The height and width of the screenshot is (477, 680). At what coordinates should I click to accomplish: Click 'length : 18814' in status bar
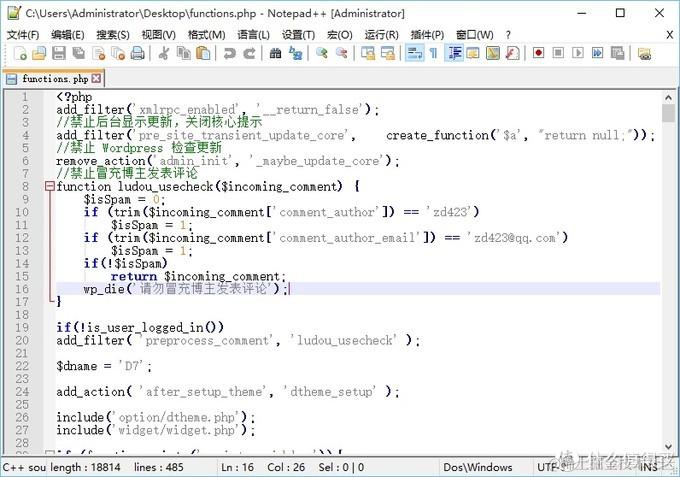point(85,467)
